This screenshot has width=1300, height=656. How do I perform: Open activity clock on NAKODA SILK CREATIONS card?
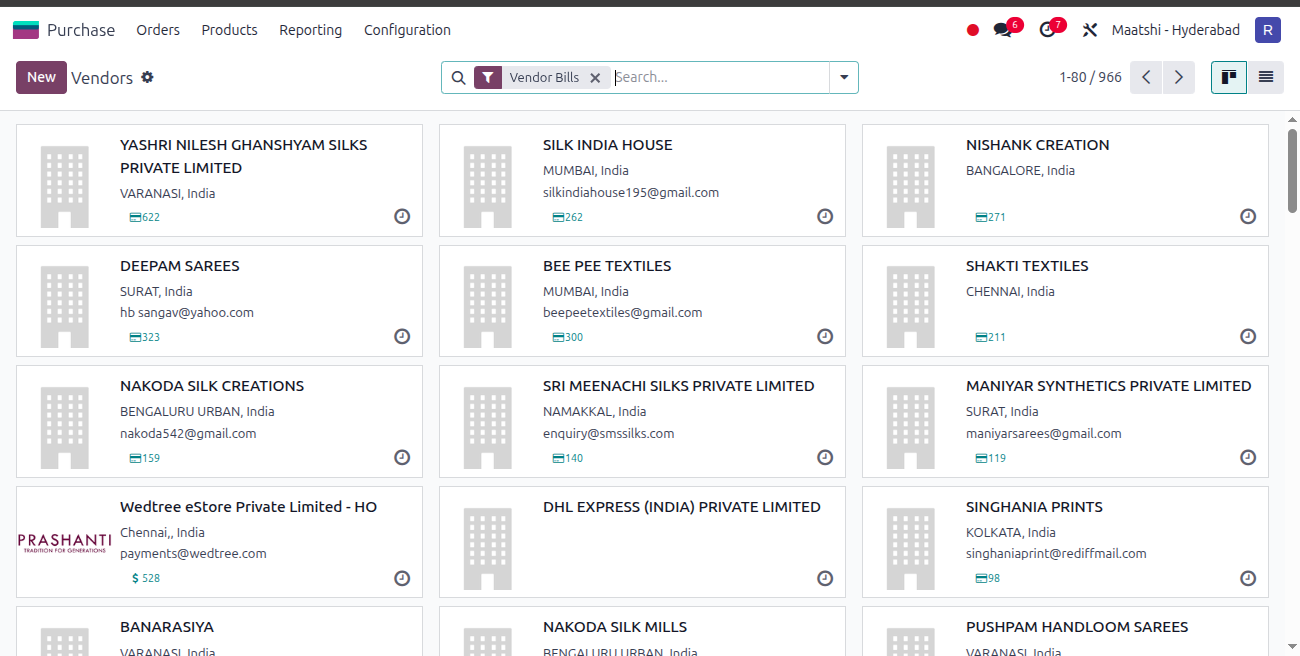coord(402,457)
